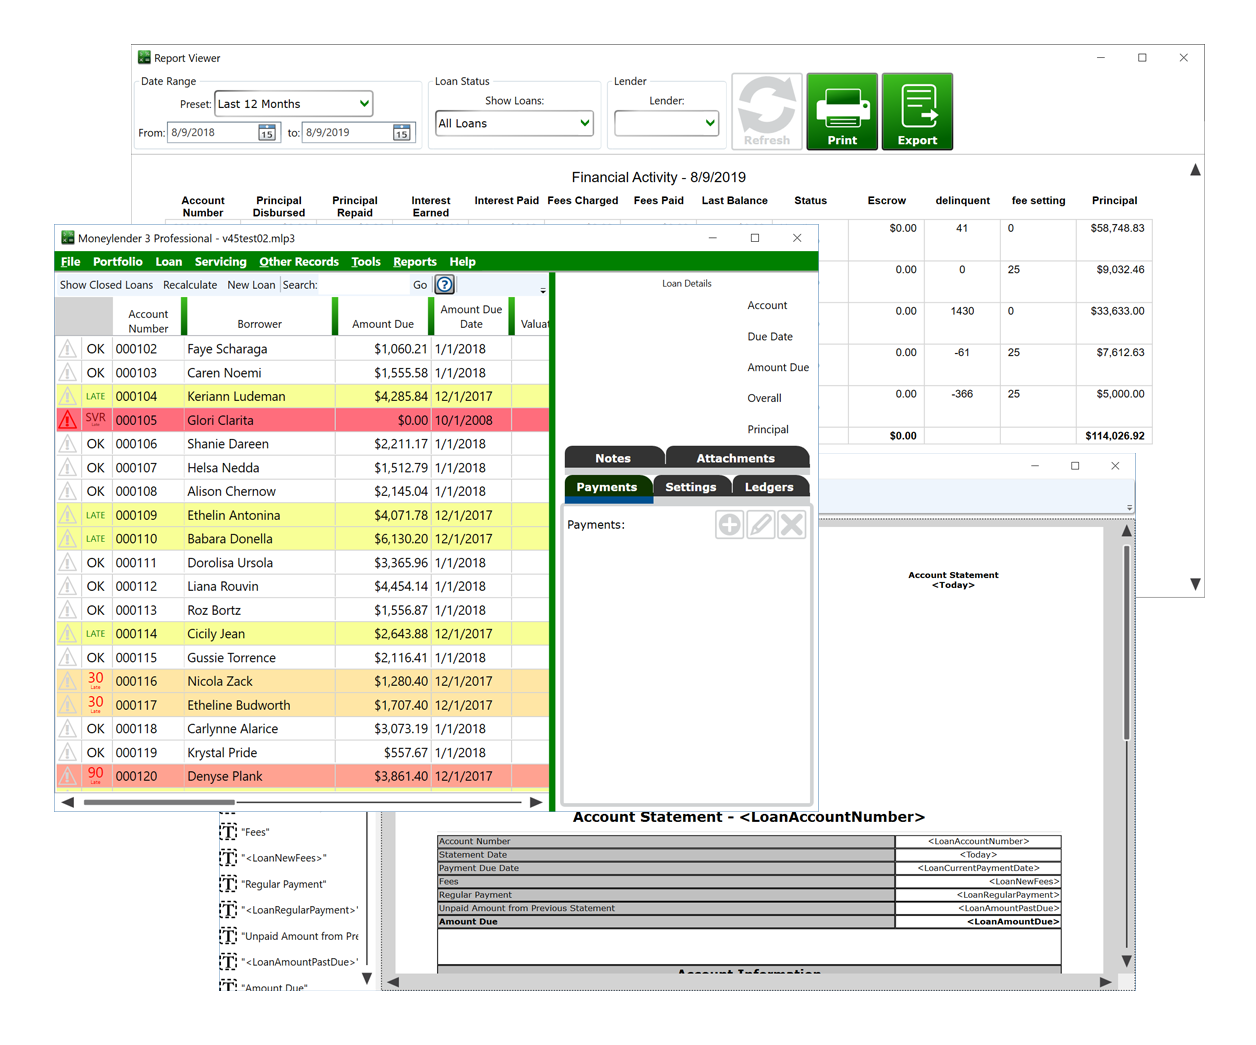Expand the Moneylender toolbar overflow arrow
Image resolution: width=1256 pixels, height=1045 pixels.
click(x=543, y=291)
